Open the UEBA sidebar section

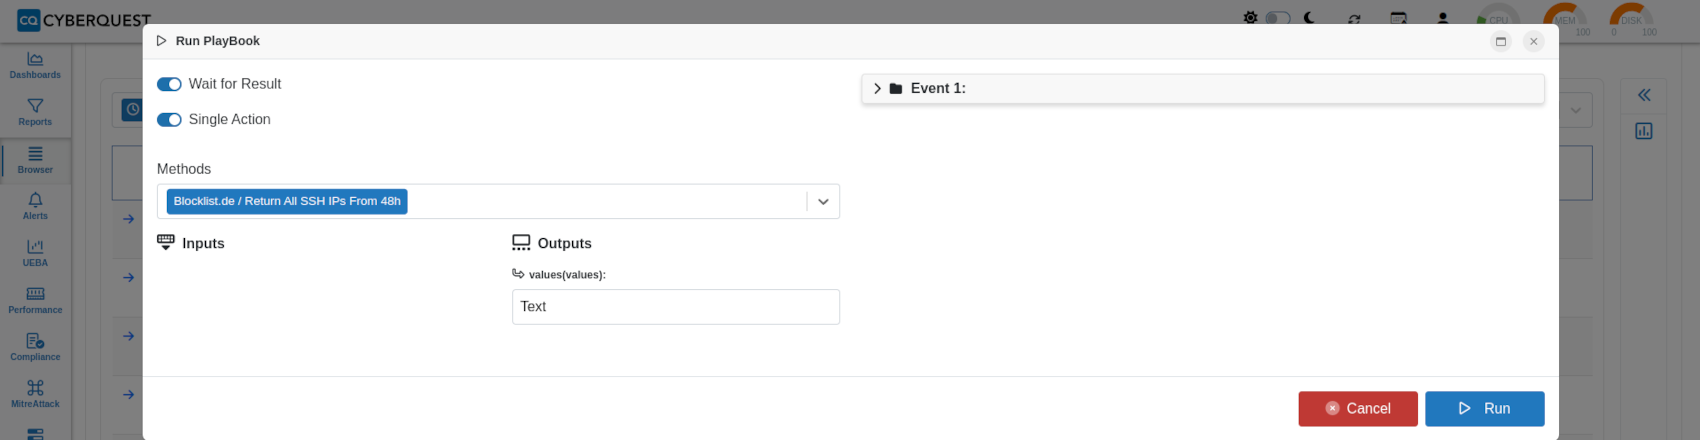(35, 253)
